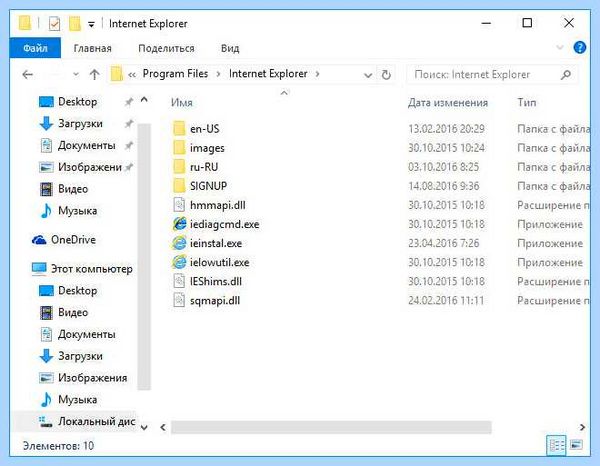Click the help question mark icon
The image size is (600, 466).
(580, 48)
